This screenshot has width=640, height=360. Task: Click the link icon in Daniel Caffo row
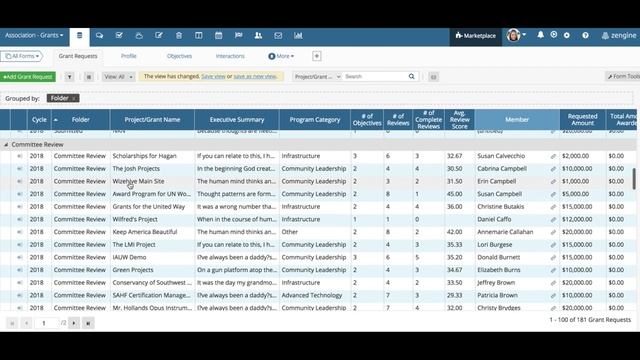(553, 220)
